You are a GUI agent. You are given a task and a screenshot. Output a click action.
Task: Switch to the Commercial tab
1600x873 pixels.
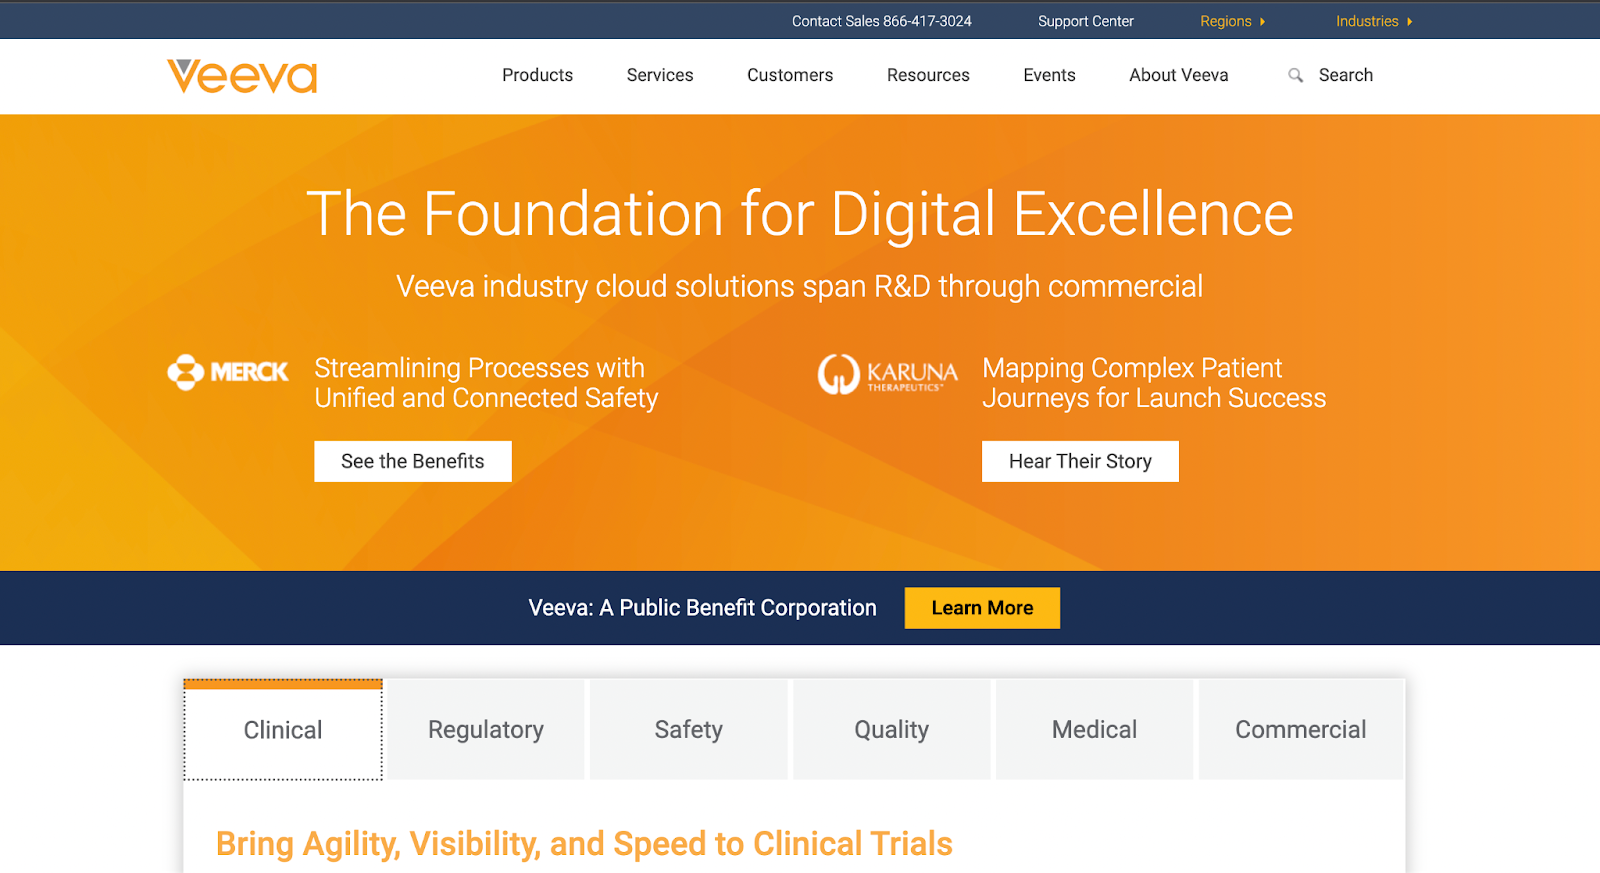coord(1300,730)
